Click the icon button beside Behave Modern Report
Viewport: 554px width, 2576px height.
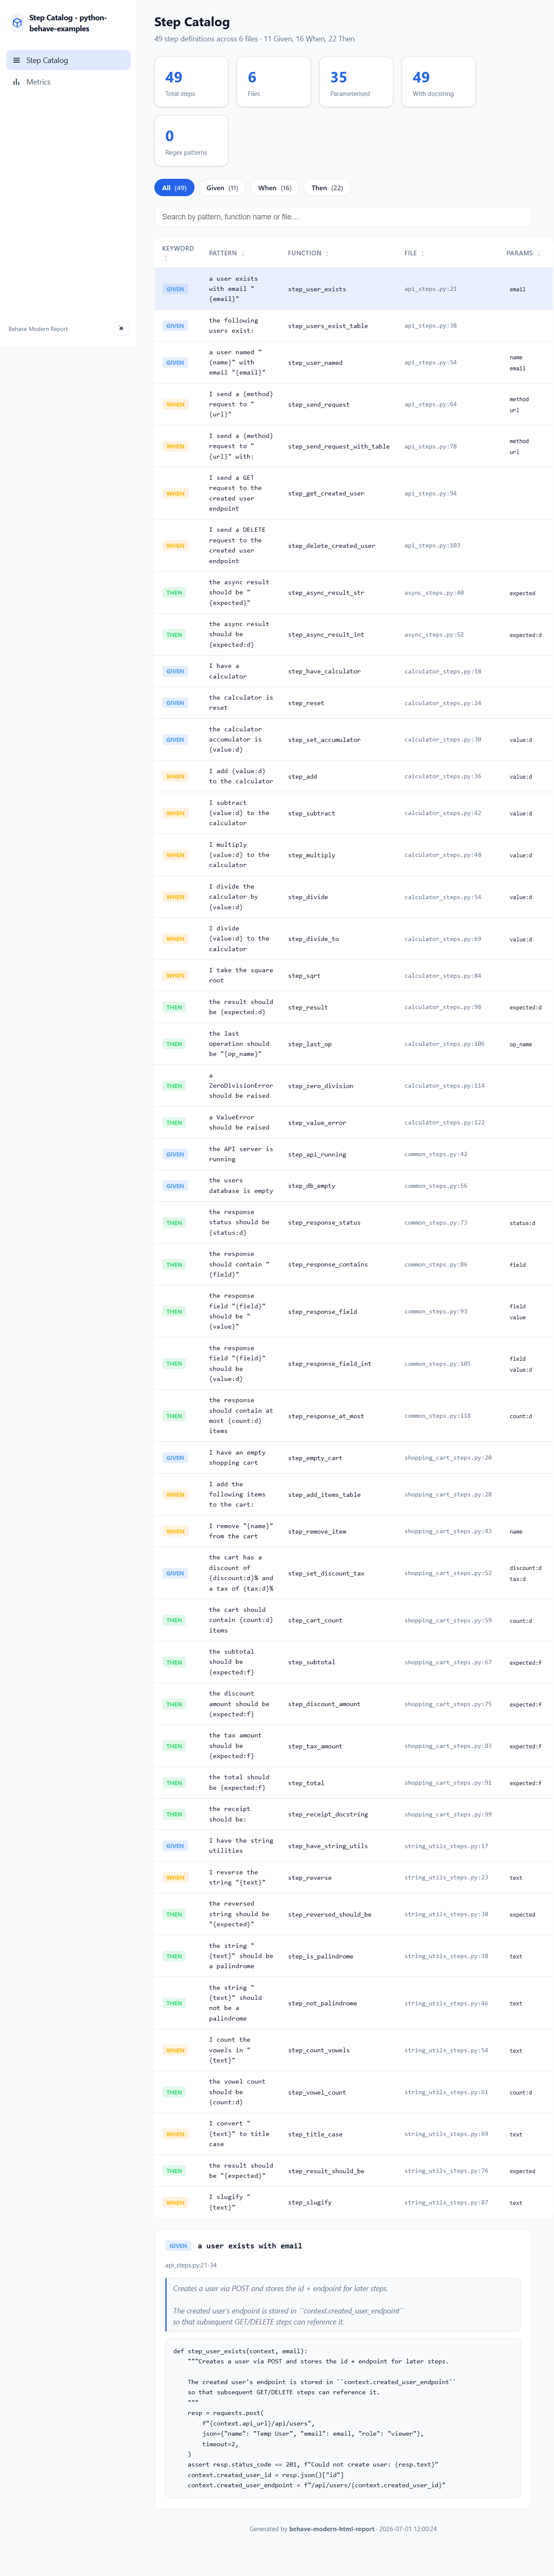tap(121, 328)
